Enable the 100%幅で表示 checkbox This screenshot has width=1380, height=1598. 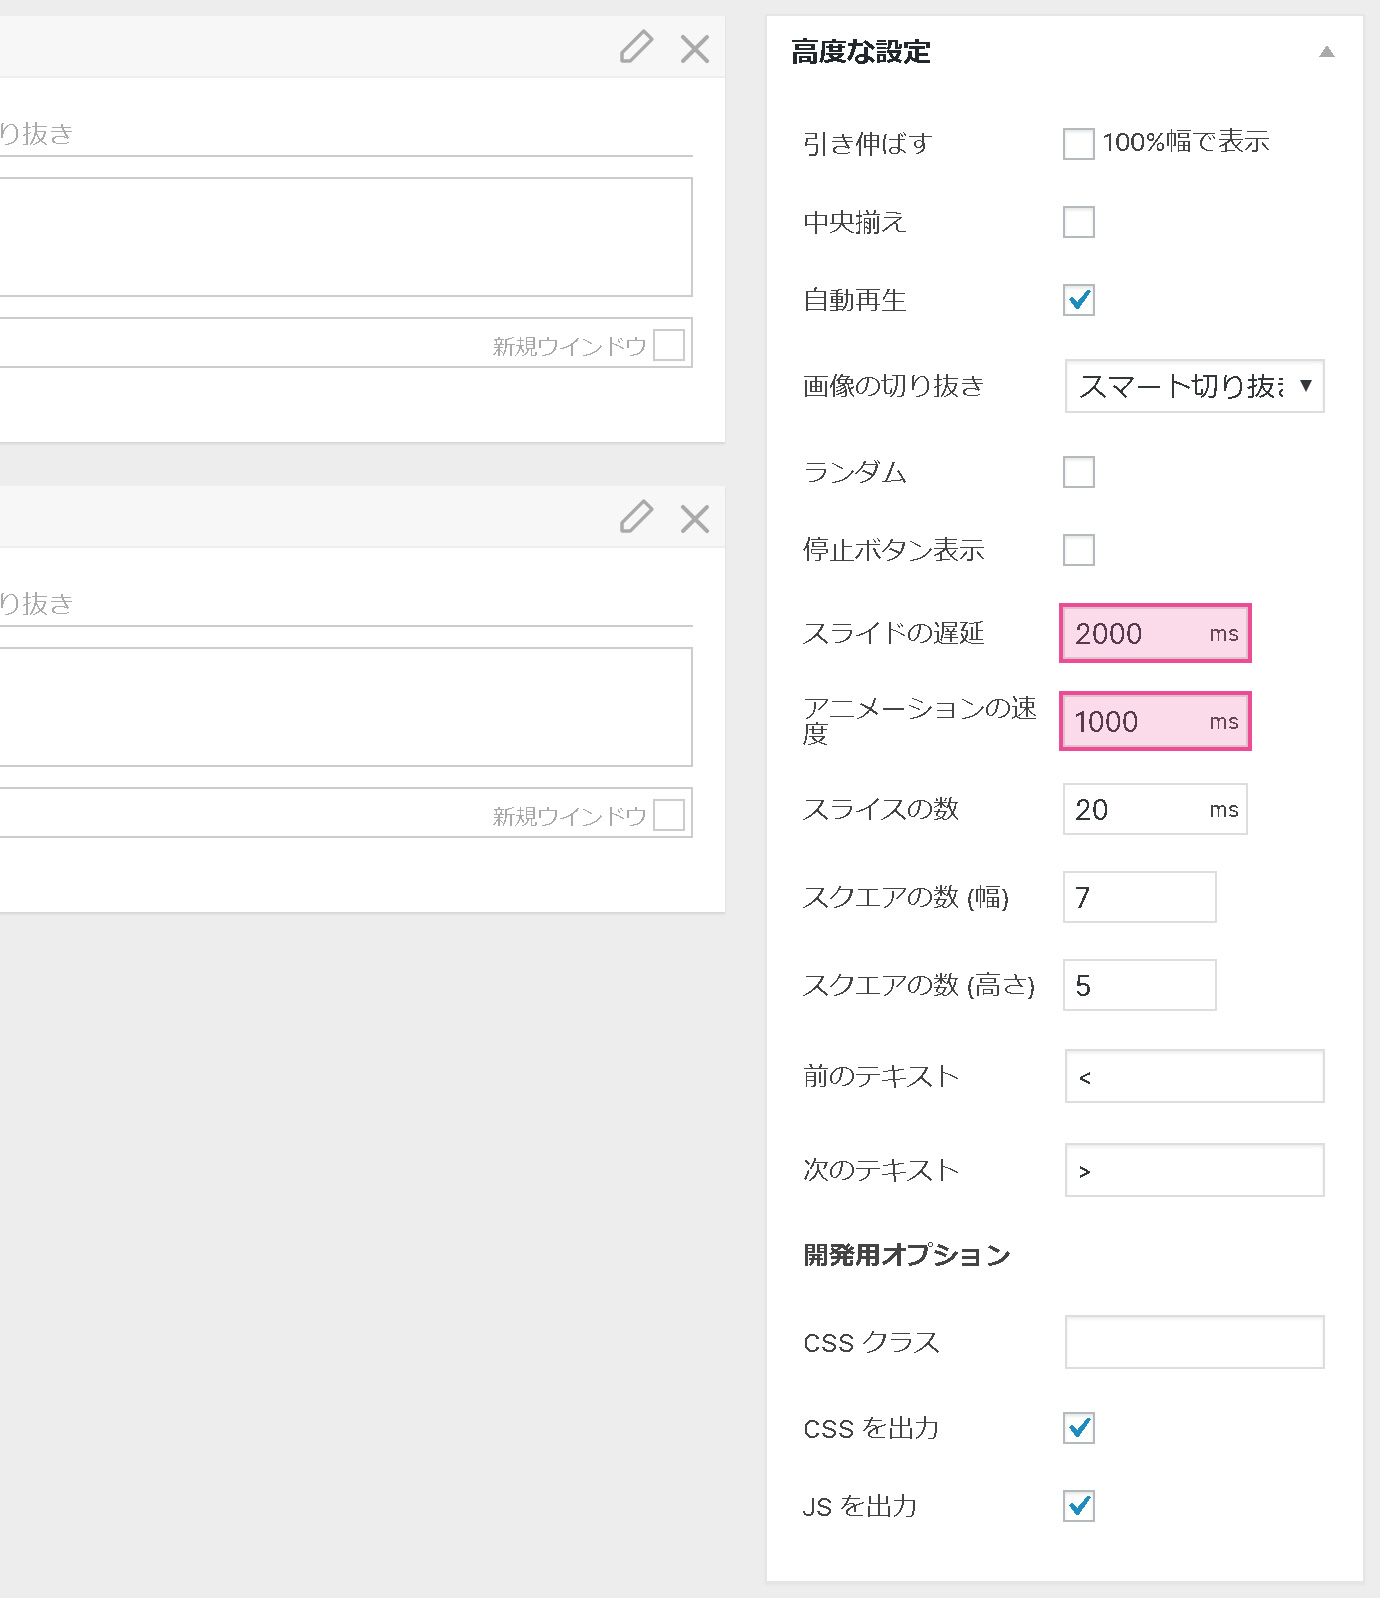coord(1078,144)
